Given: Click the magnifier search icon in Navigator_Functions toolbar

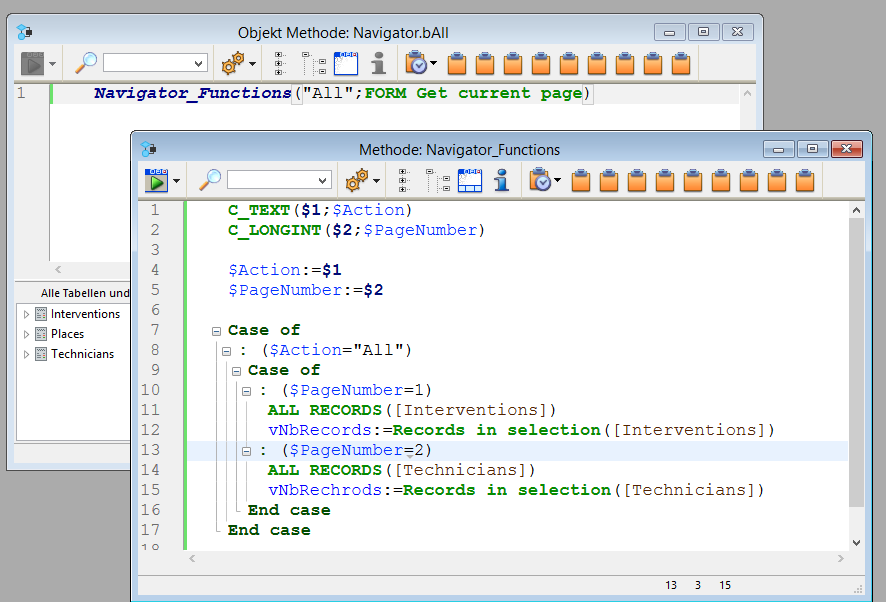Looking at the screenshot, I should point(210,180).
